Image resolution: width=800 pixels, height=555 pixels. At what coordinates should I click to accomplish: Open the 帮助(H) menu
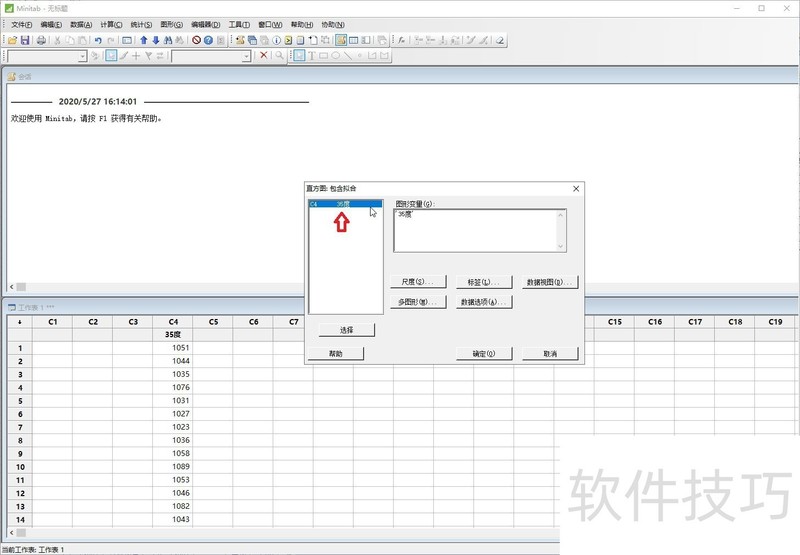click(x=302, y=24)
